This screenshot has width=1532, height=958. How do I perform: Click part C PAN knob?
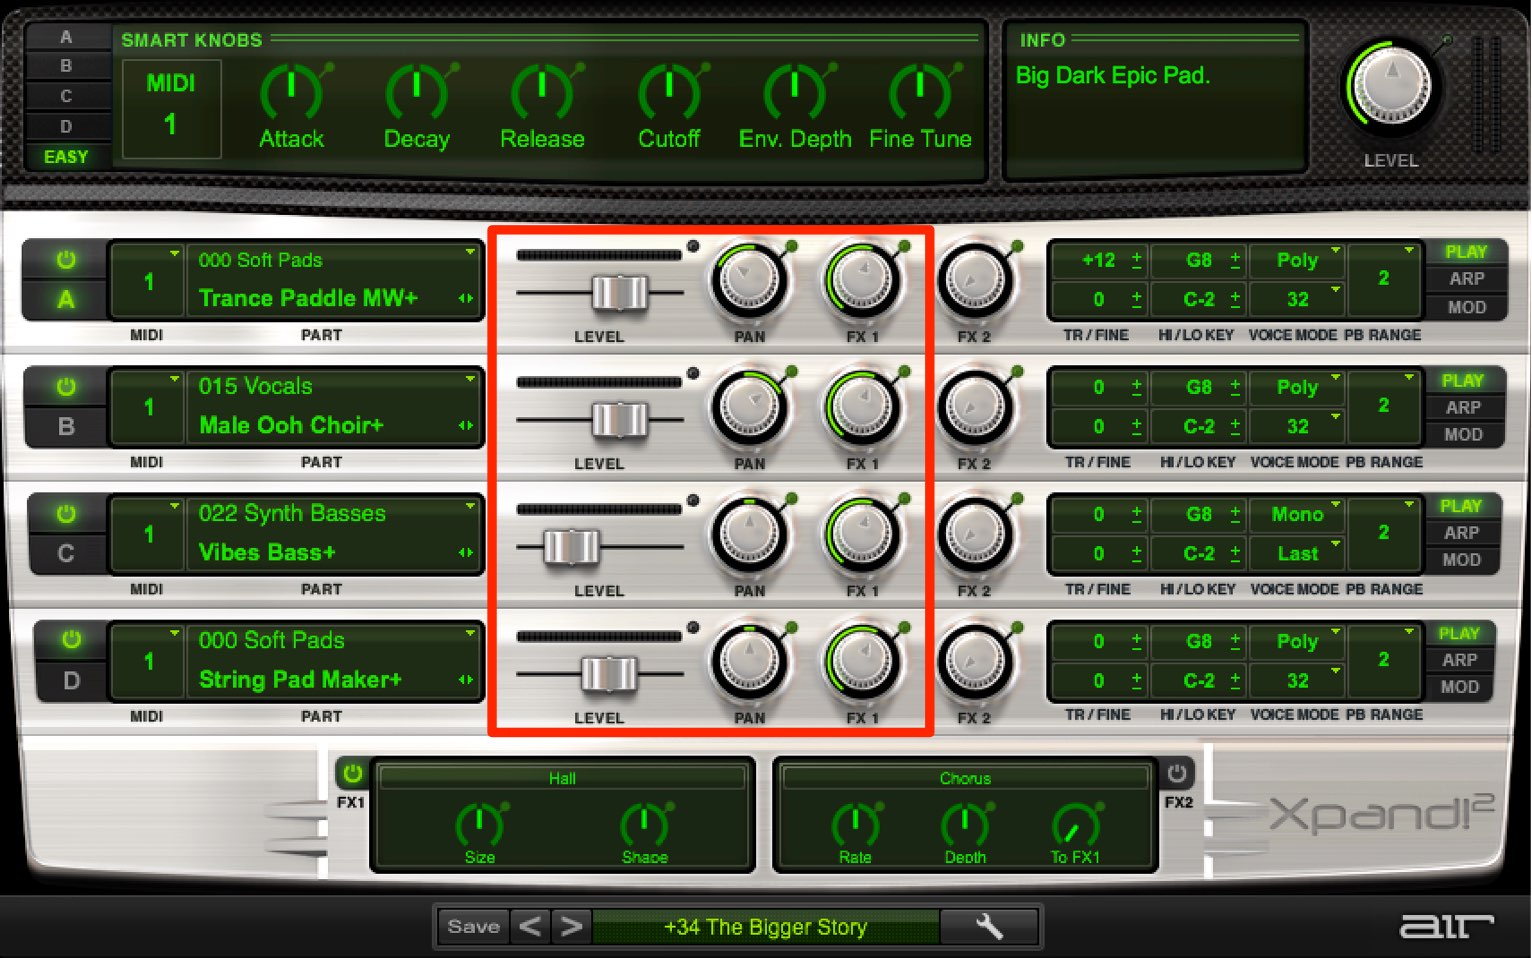[x=749, y=535]
